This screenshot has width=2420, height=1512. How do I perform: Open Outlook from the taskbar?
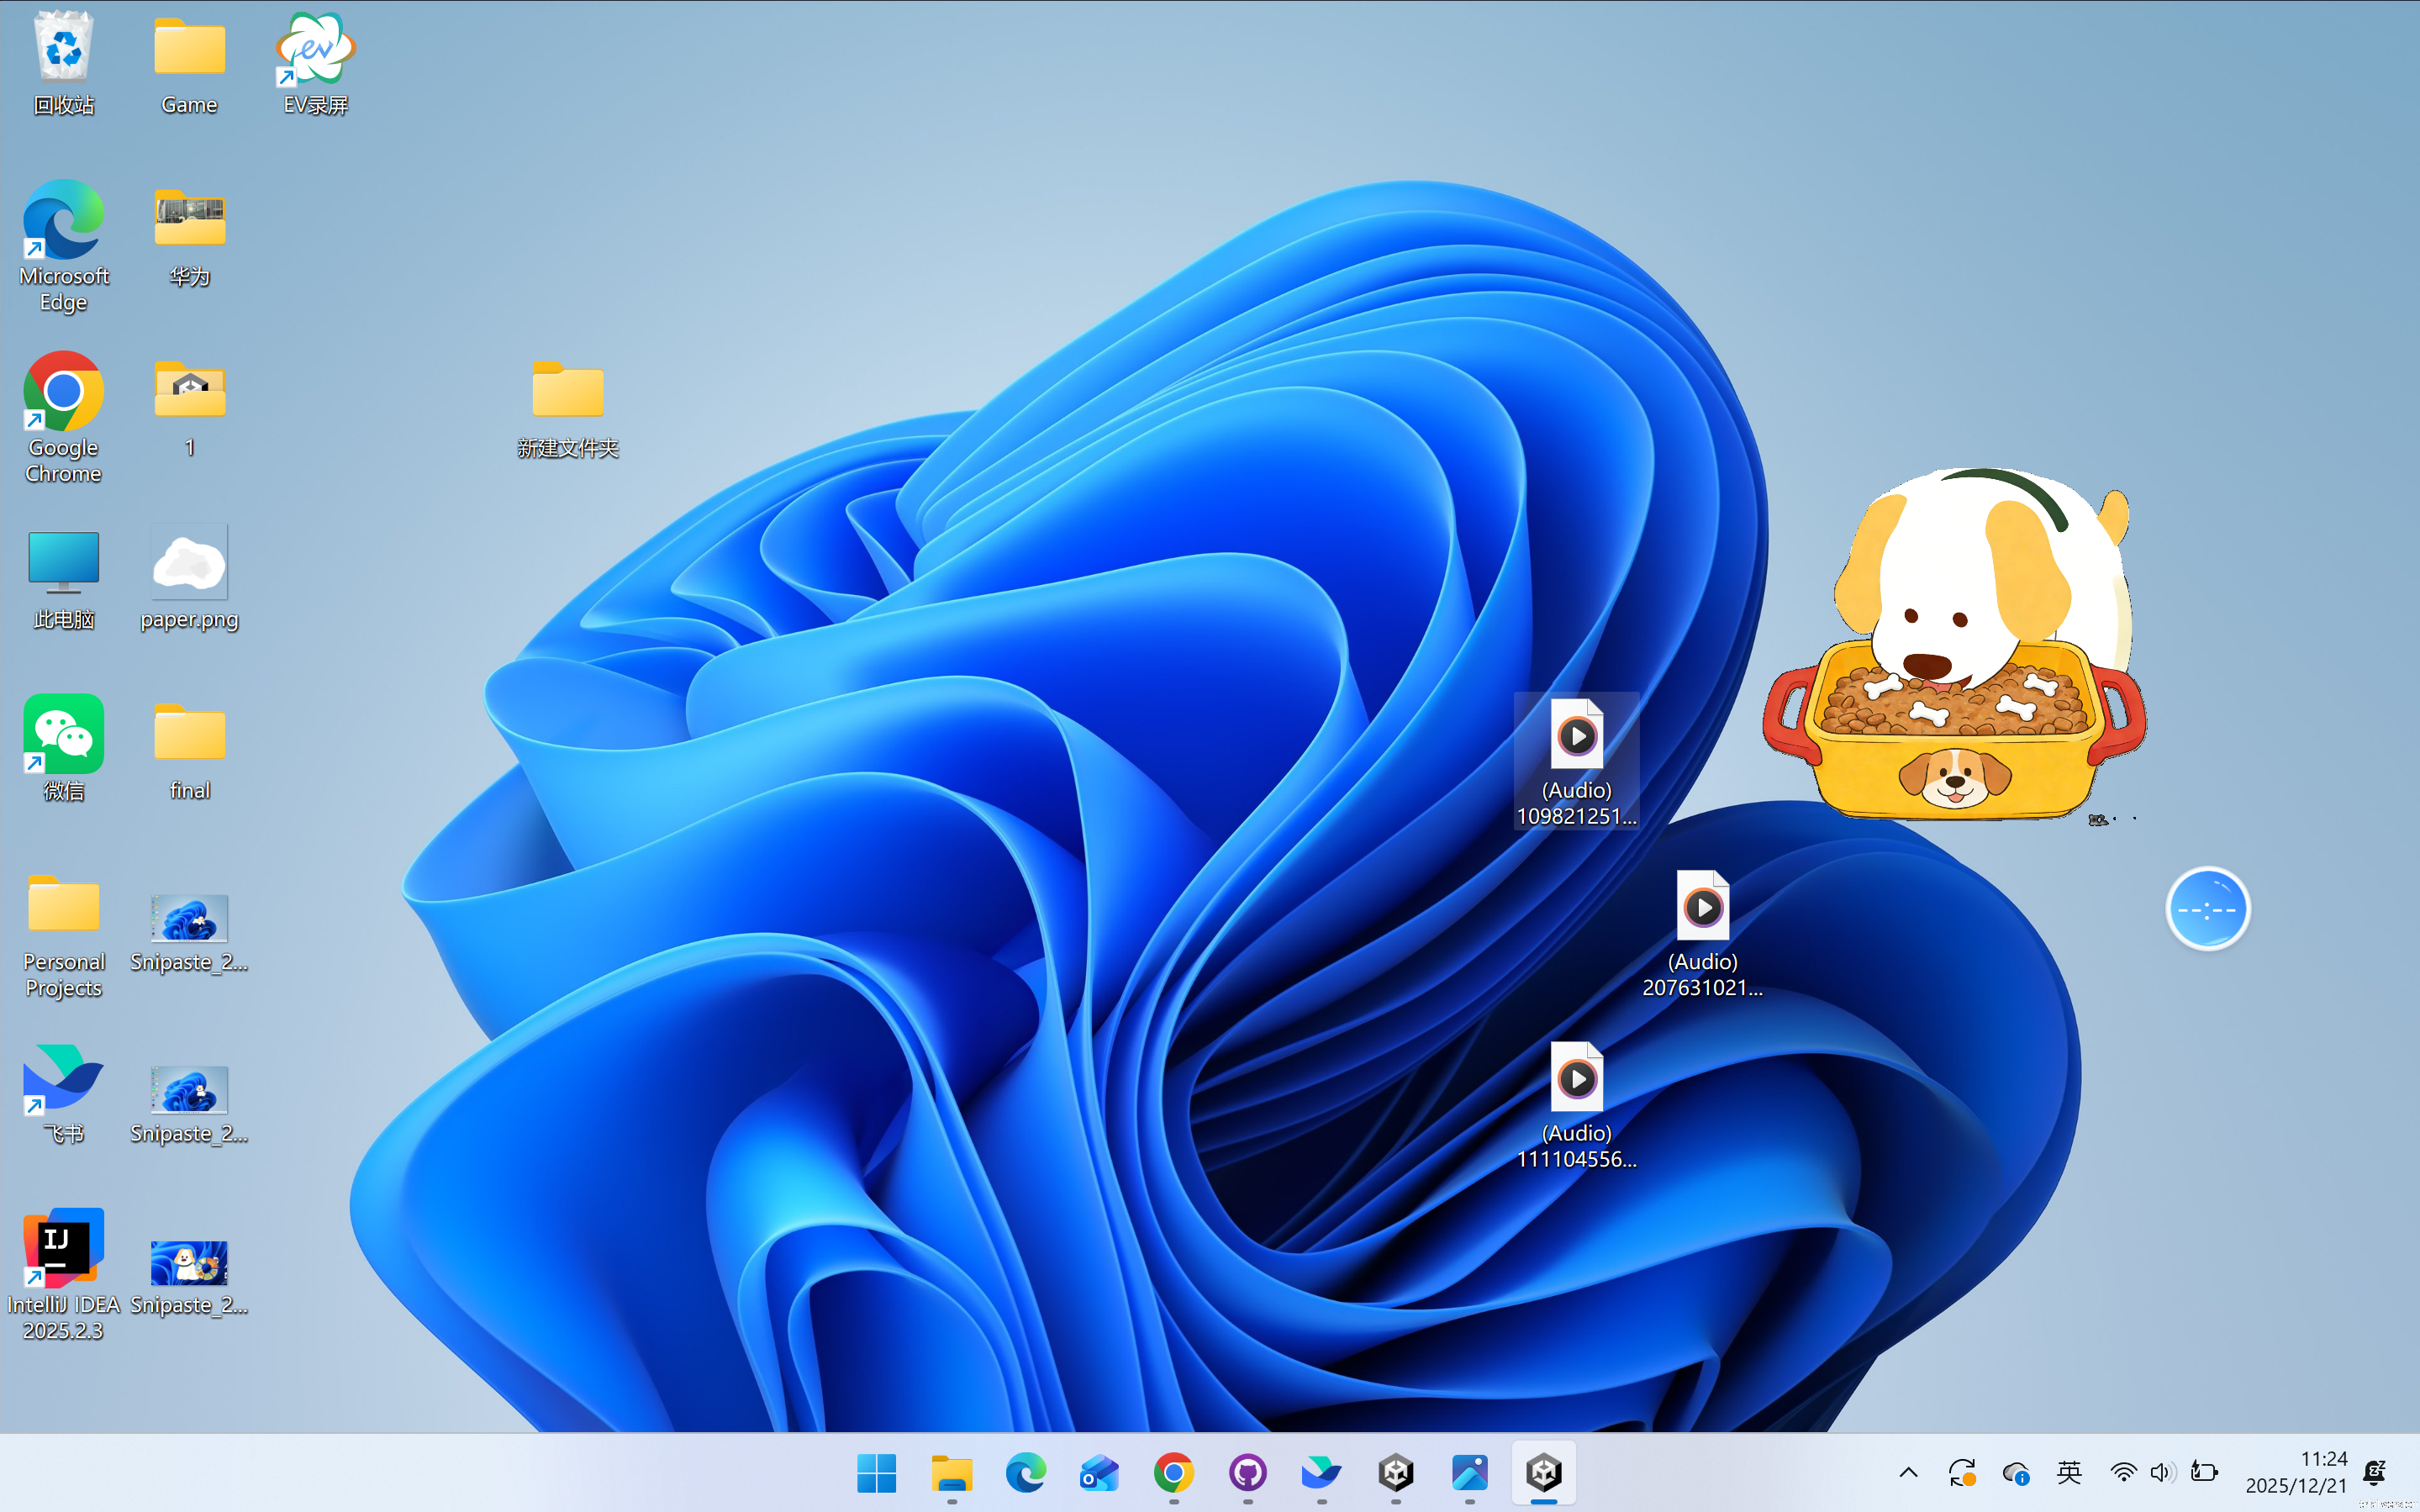click(x=1099, y=1472)
